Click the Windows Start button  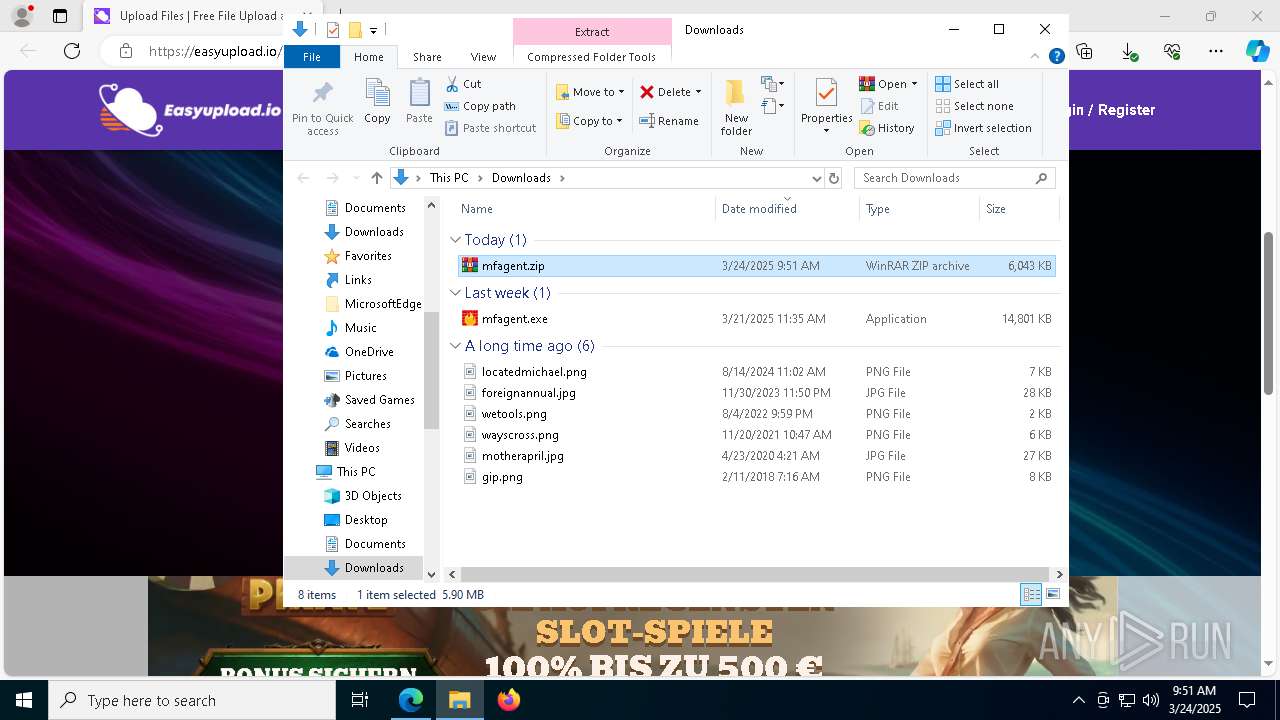point(24,700)
